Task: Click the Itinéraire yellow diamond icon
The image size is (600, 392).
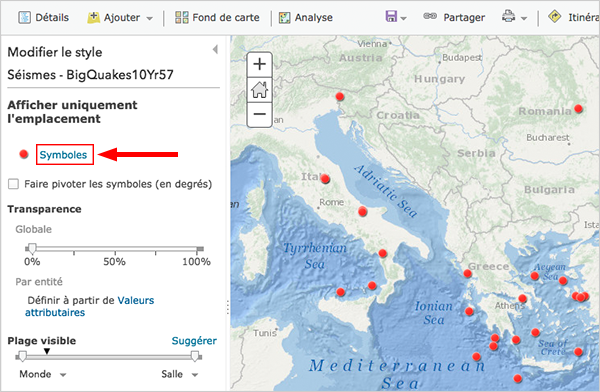Action: (554, 16)
